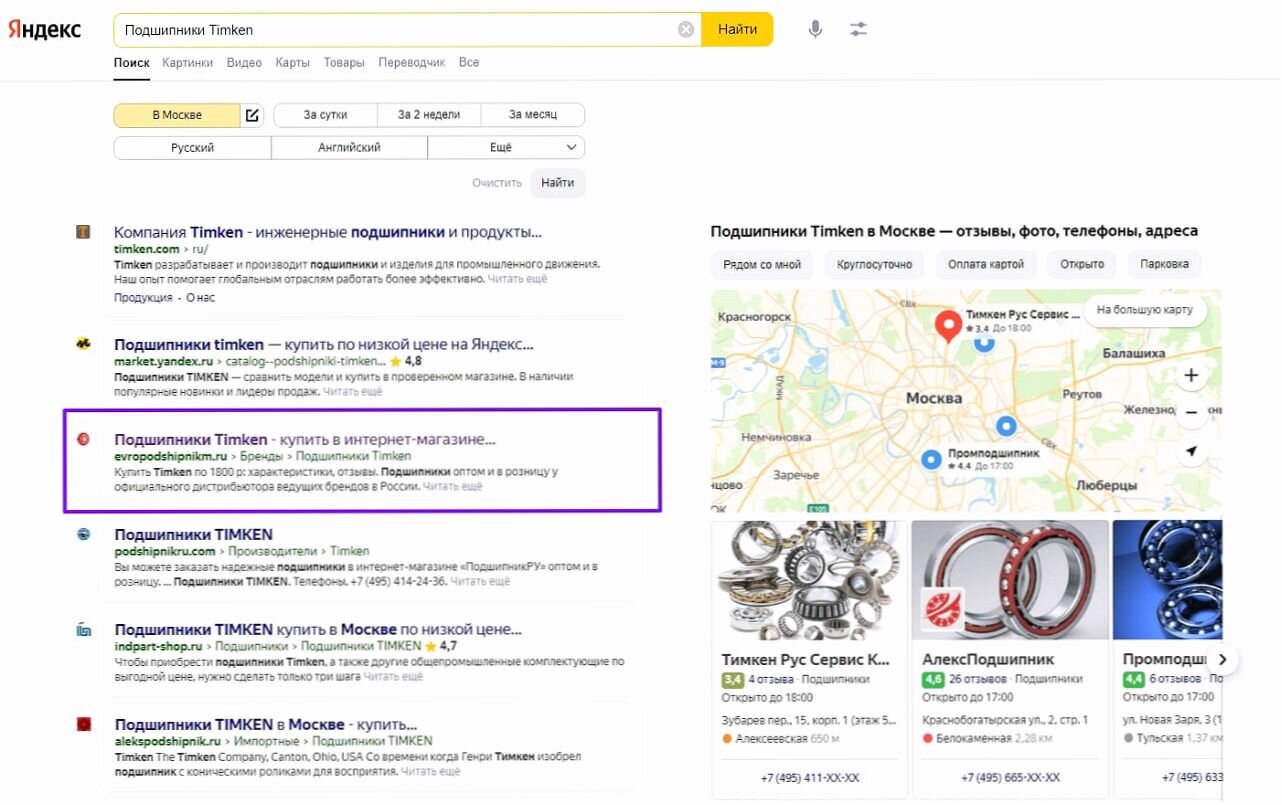Screen dimensions: 1282x805
Task: Toggle the В Москве region filter
Action: [177, 115]
